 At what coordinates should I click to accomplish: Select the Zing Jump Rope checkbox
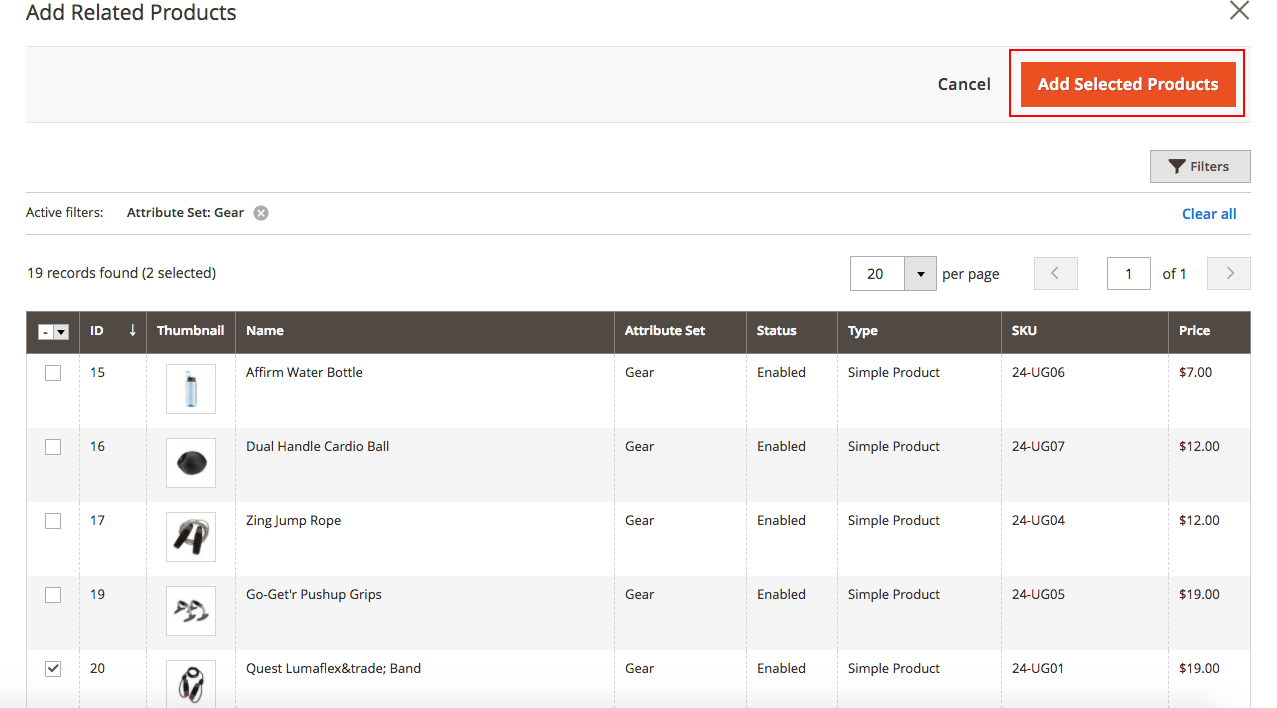(52, 520)
